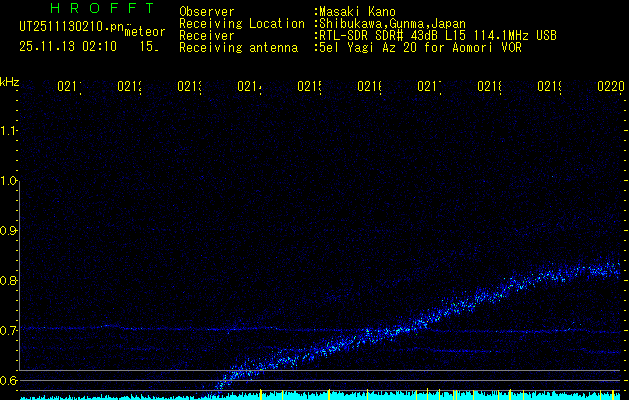Click the Receiver label
The height and width of the screenshot is (400, 629).
pyautogui.click(x=207, y=36)
